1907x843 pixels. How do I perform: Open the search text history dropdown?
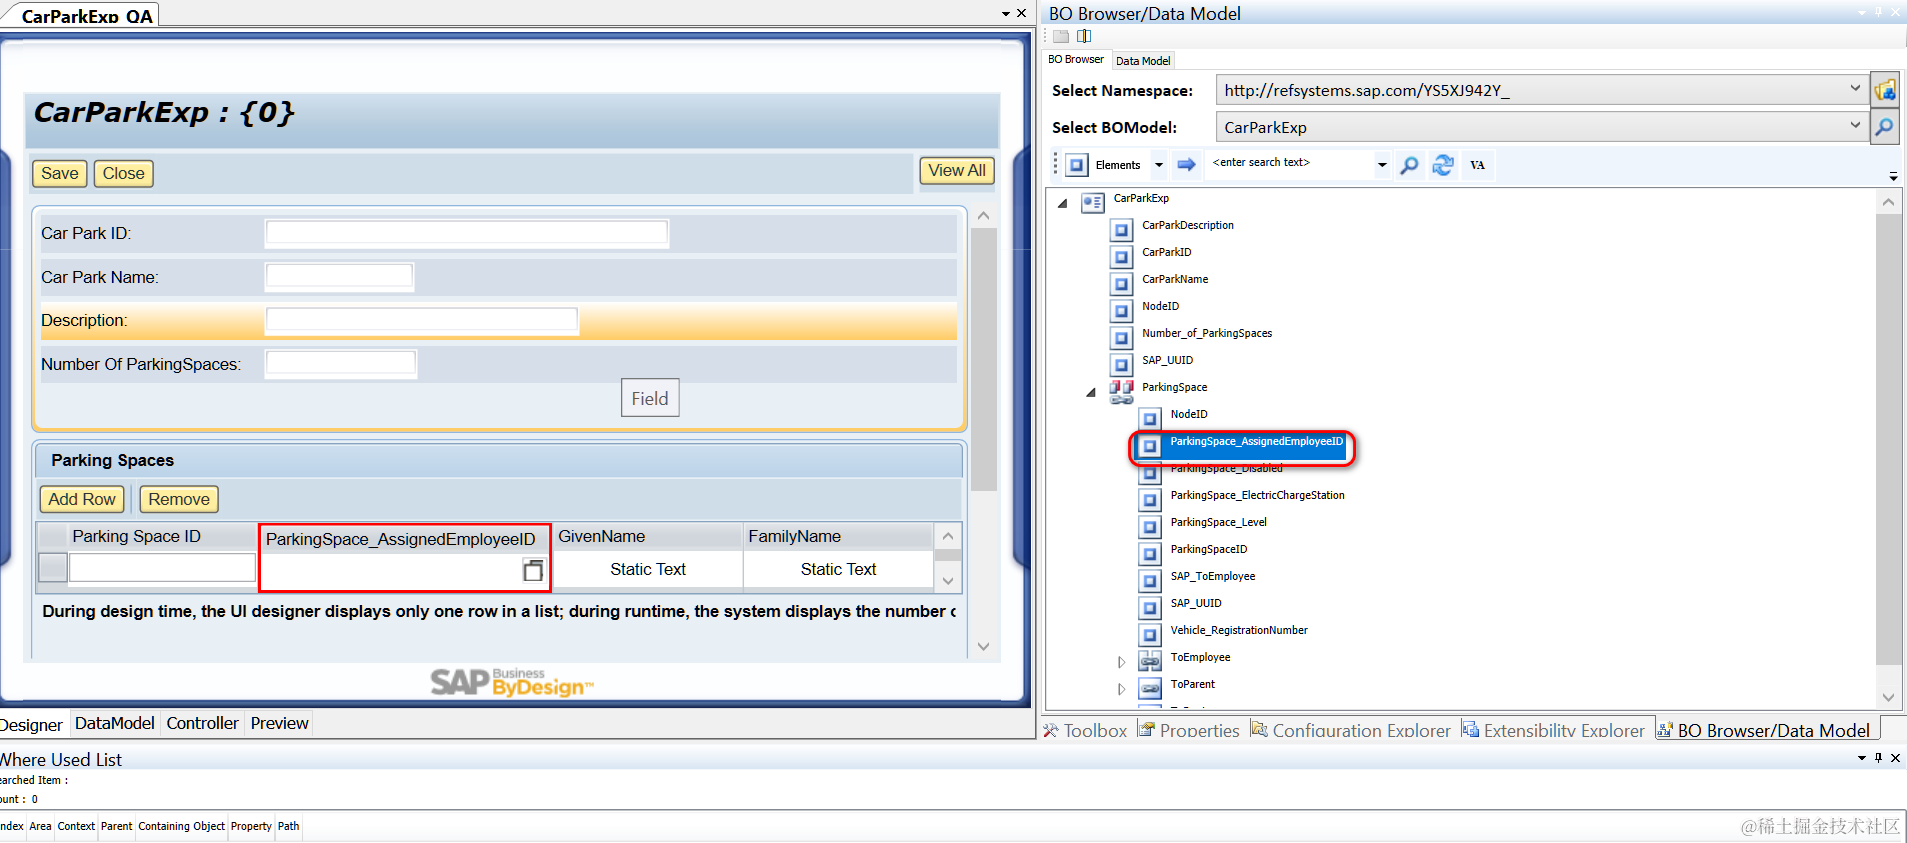click(1382, 165)
